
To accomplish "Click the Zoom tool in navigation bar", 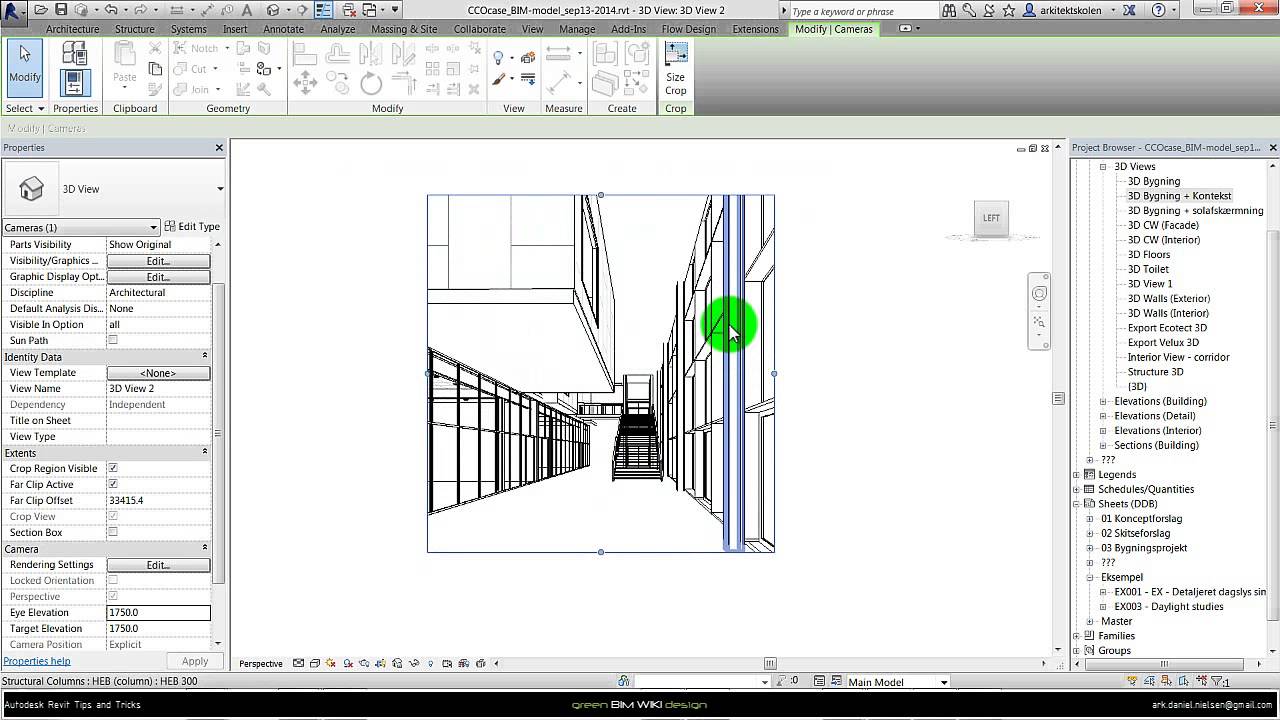I will coord(1039,322).
